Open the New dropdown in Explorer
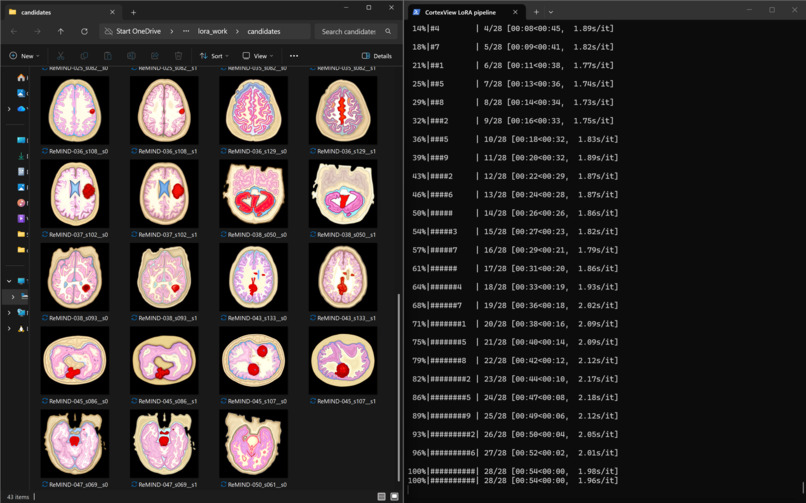The height and width of the screenshot is (503, 806). tap(24, 55)
